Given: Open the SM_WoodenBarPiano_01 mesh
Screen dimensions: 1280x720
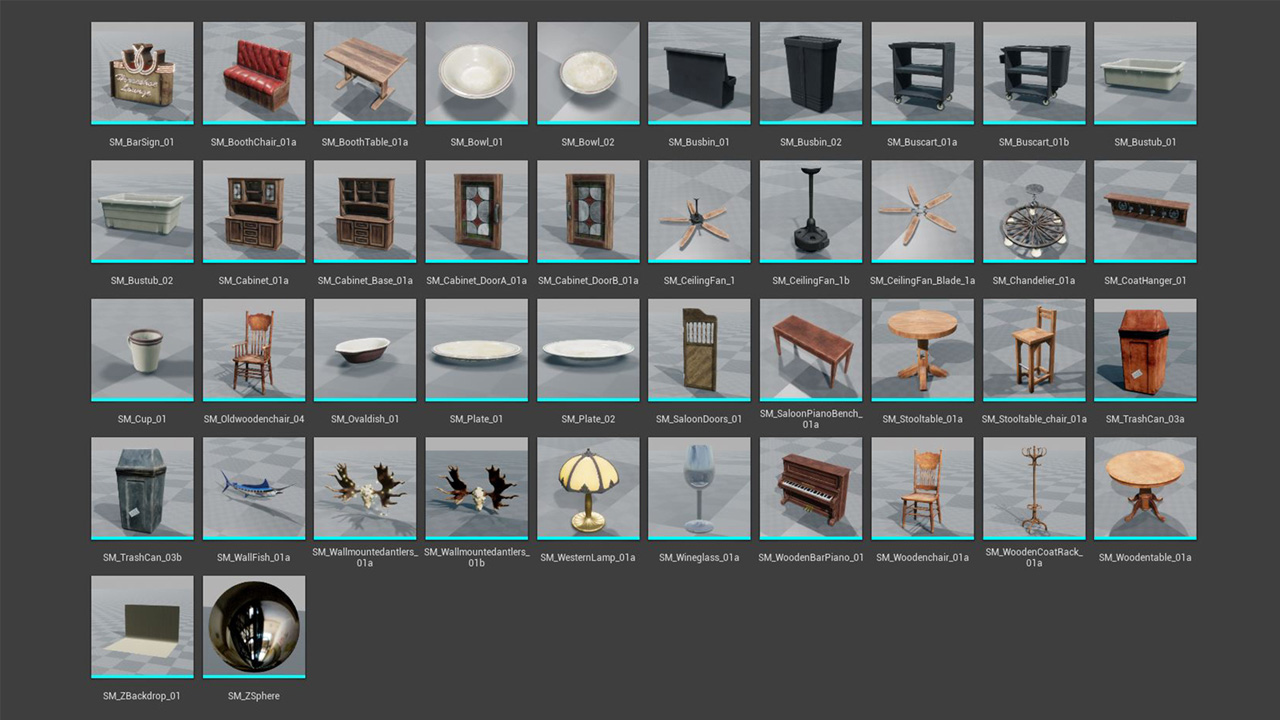Looking at the screenshot, I should (811, 488).
